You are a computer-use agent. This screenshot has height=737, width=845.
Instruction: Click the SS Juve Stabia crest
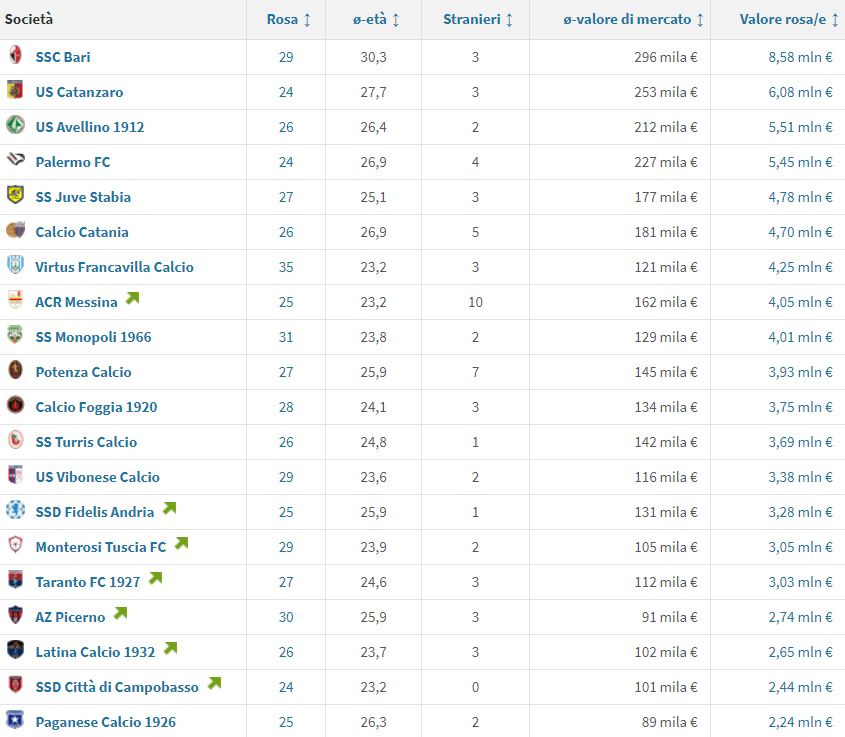click(16, 195)
